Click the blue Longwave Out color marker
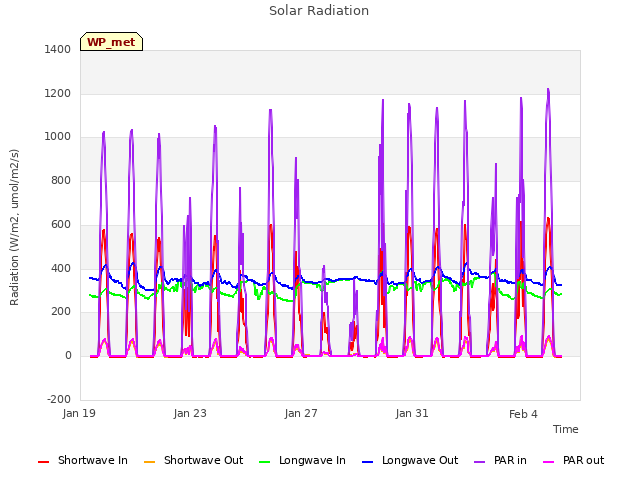 (x=367, y=462)
